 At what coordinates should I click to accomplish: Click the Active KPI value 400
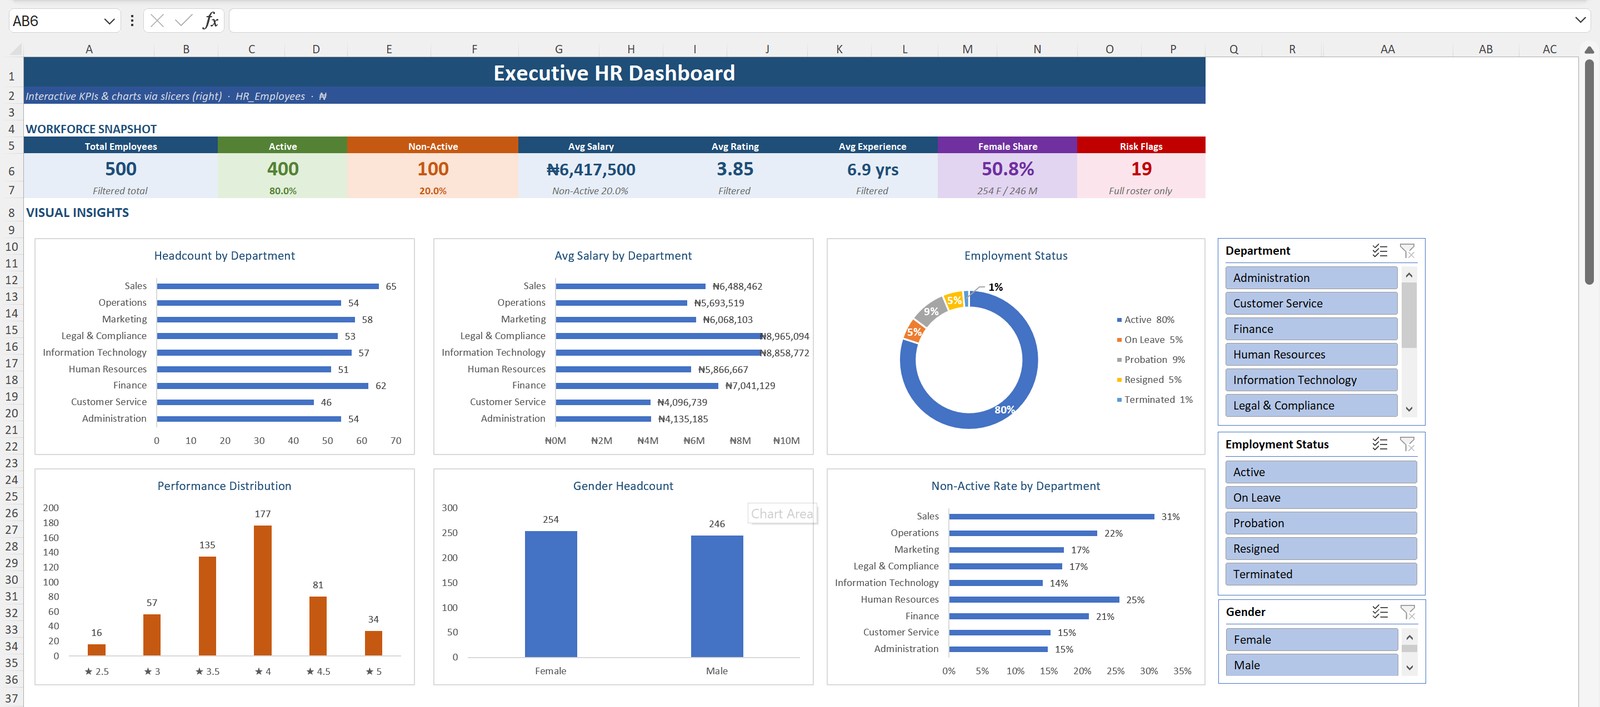click(282, 169)
